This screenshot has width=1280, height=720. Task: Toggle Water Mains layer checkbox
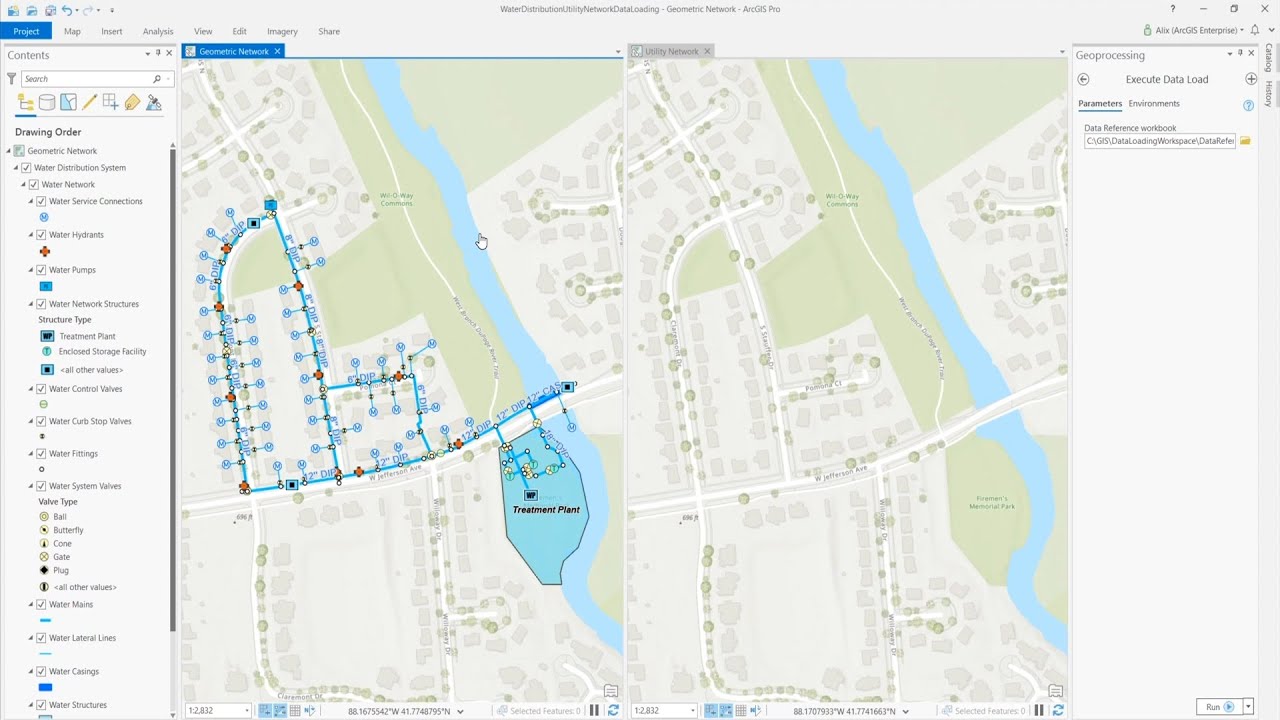click(x=41, y=604)
